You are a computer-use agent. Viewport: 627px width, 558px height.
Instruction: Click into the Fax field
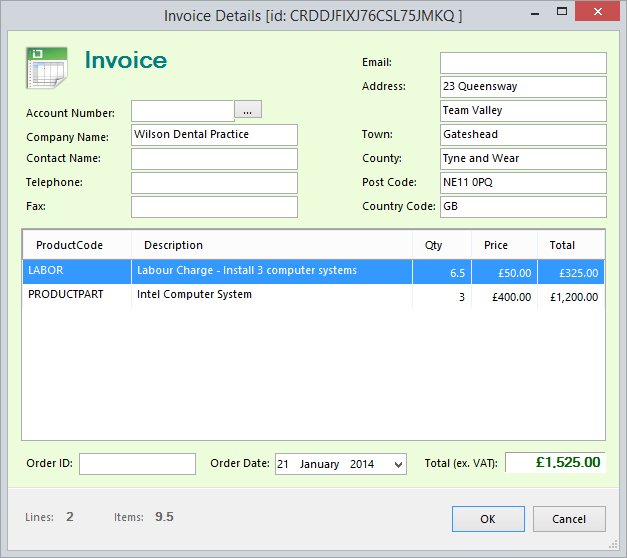pos(214,207)
